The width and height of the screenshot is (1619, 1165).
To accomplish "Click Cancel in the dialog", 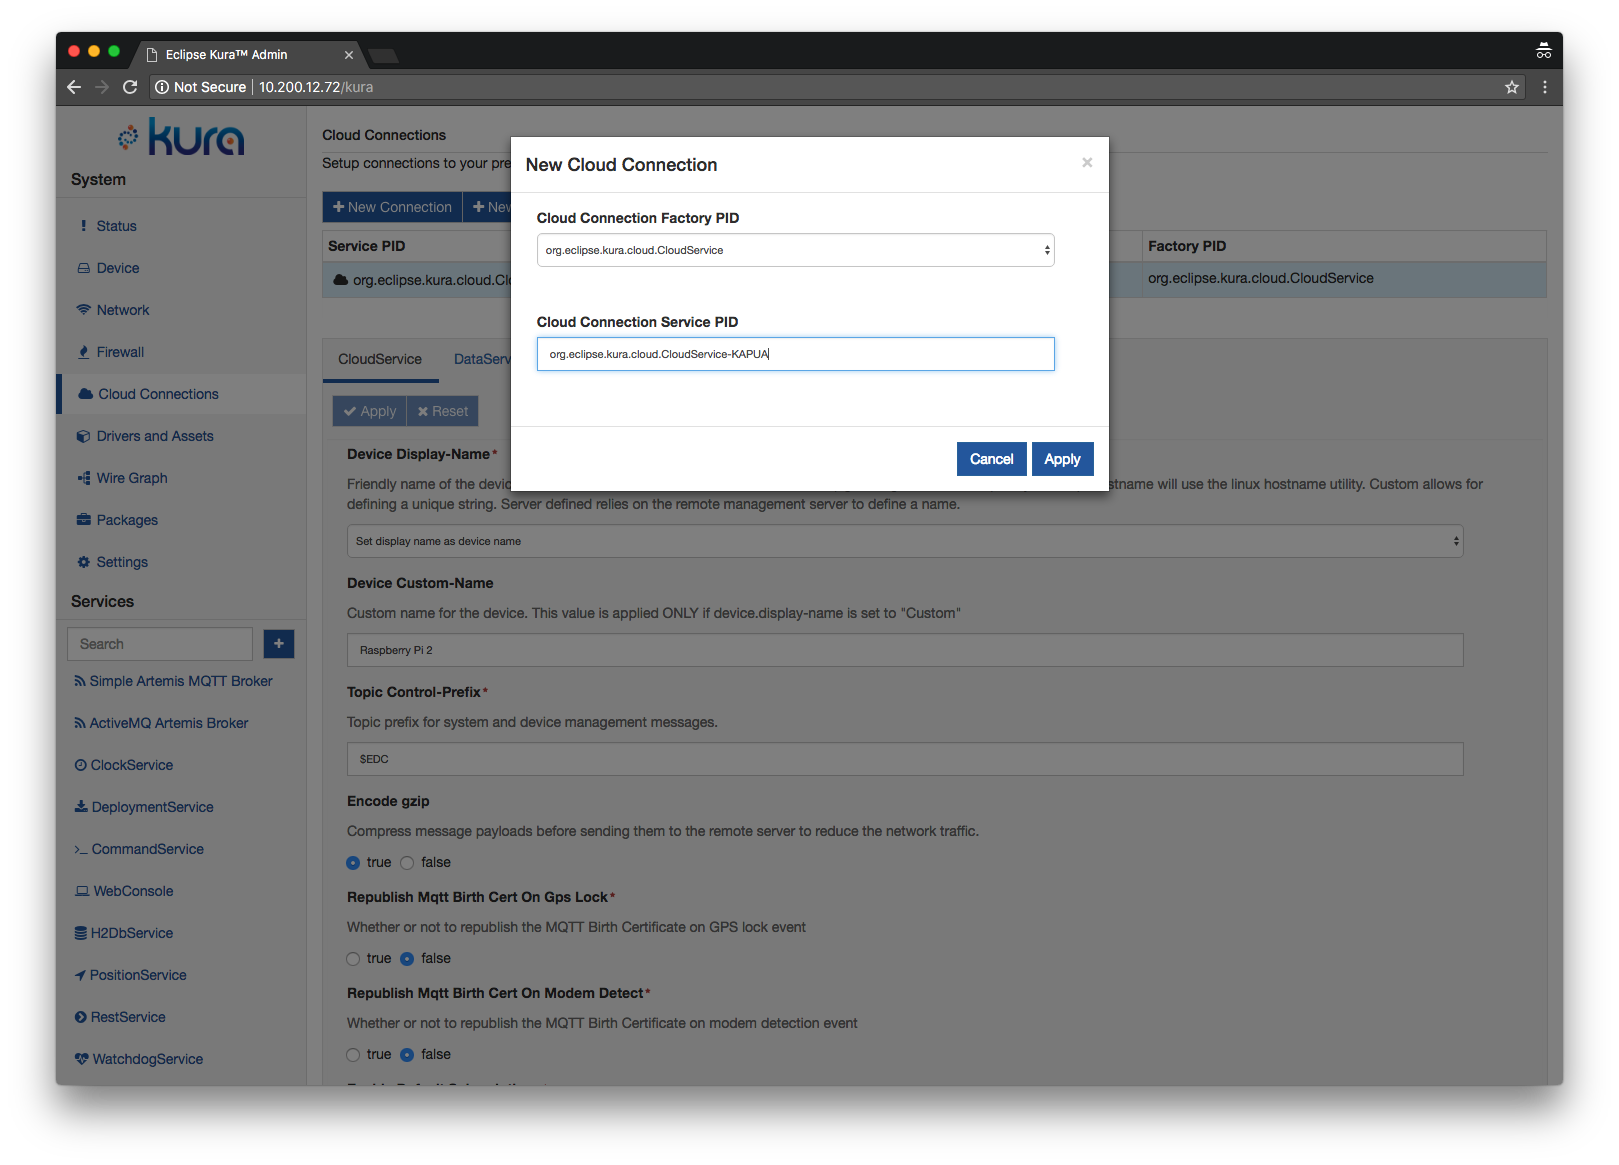I will coord(991,459).
